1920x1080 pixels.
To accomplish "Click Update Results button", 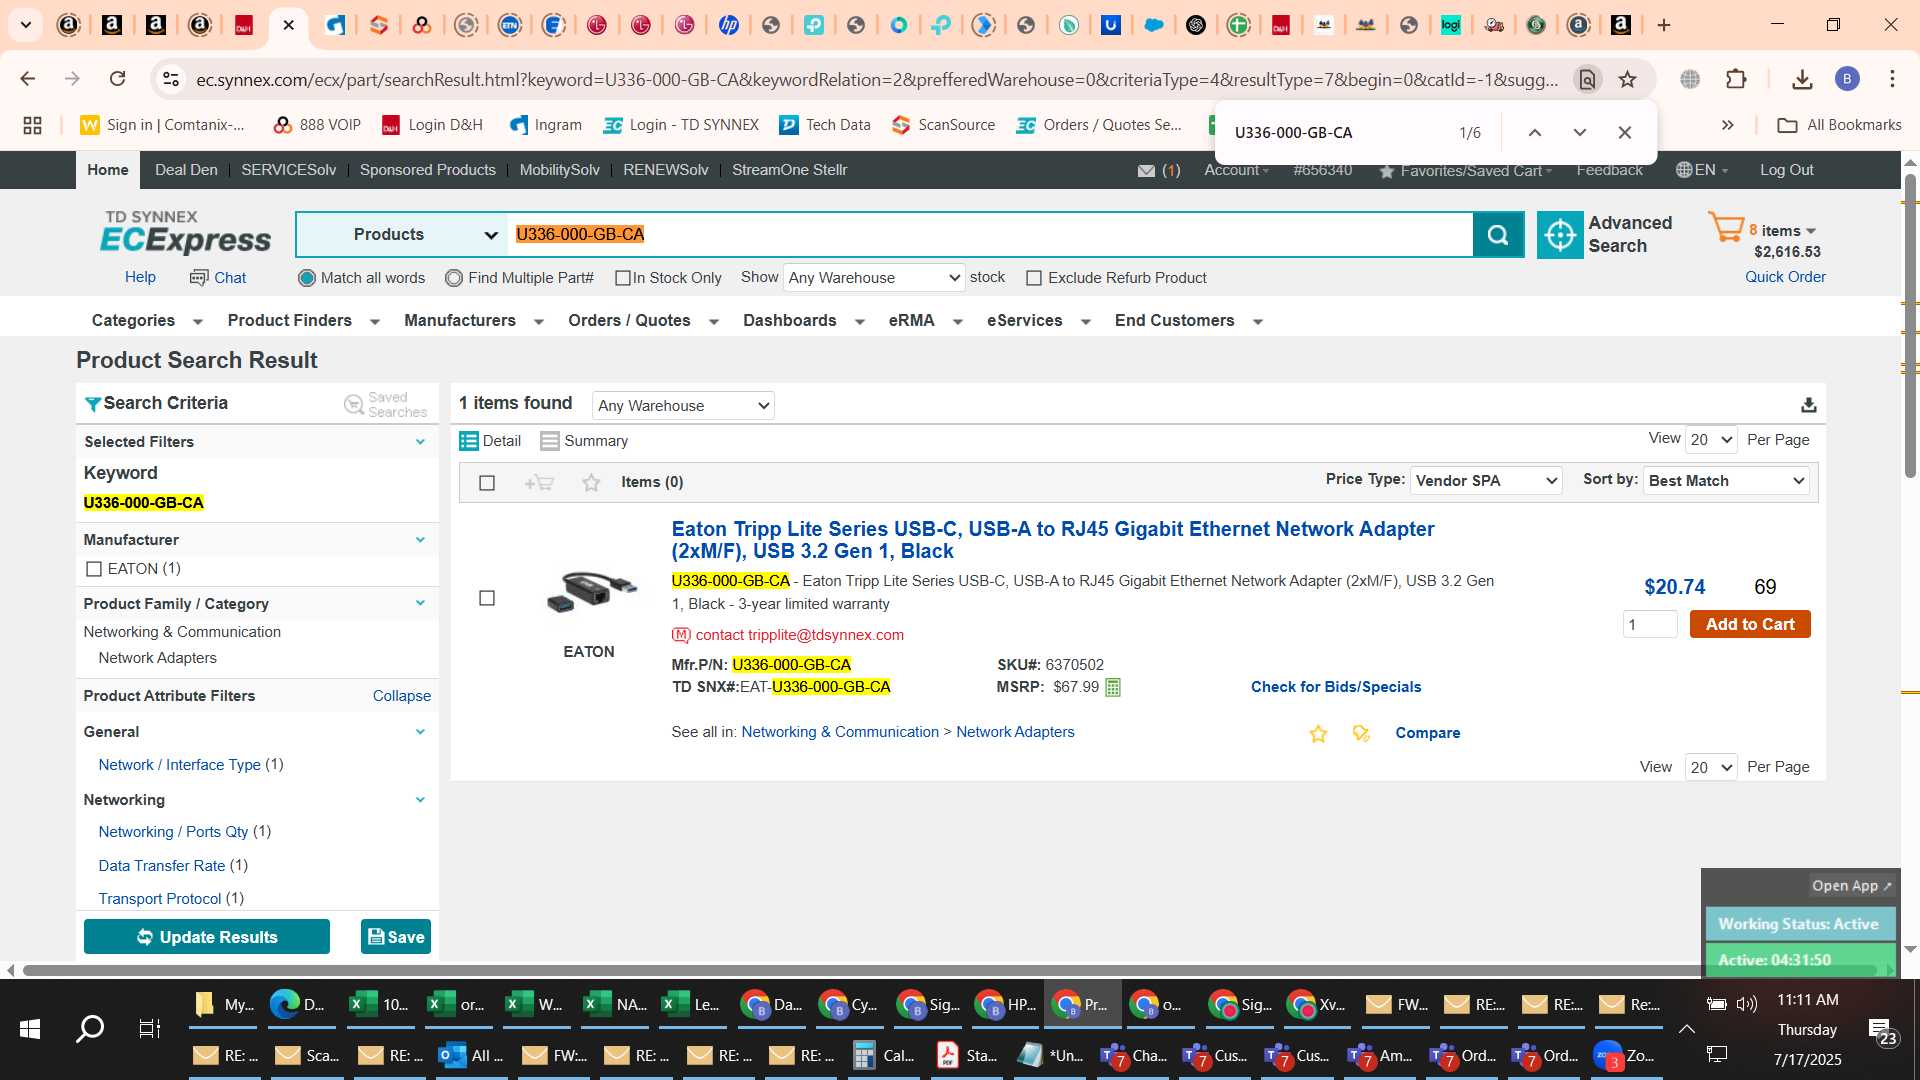I will [207, 937].
